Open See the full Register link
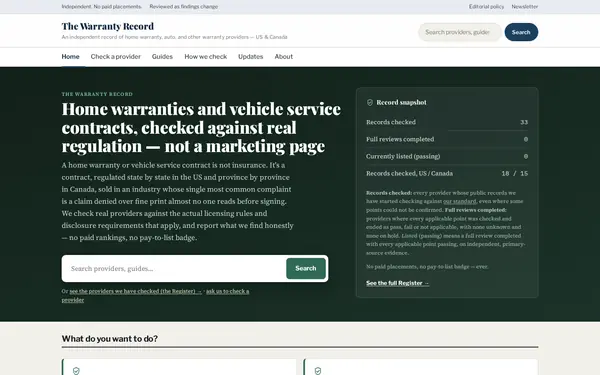Viewport: 600px width, 375px height. [398, 283]
